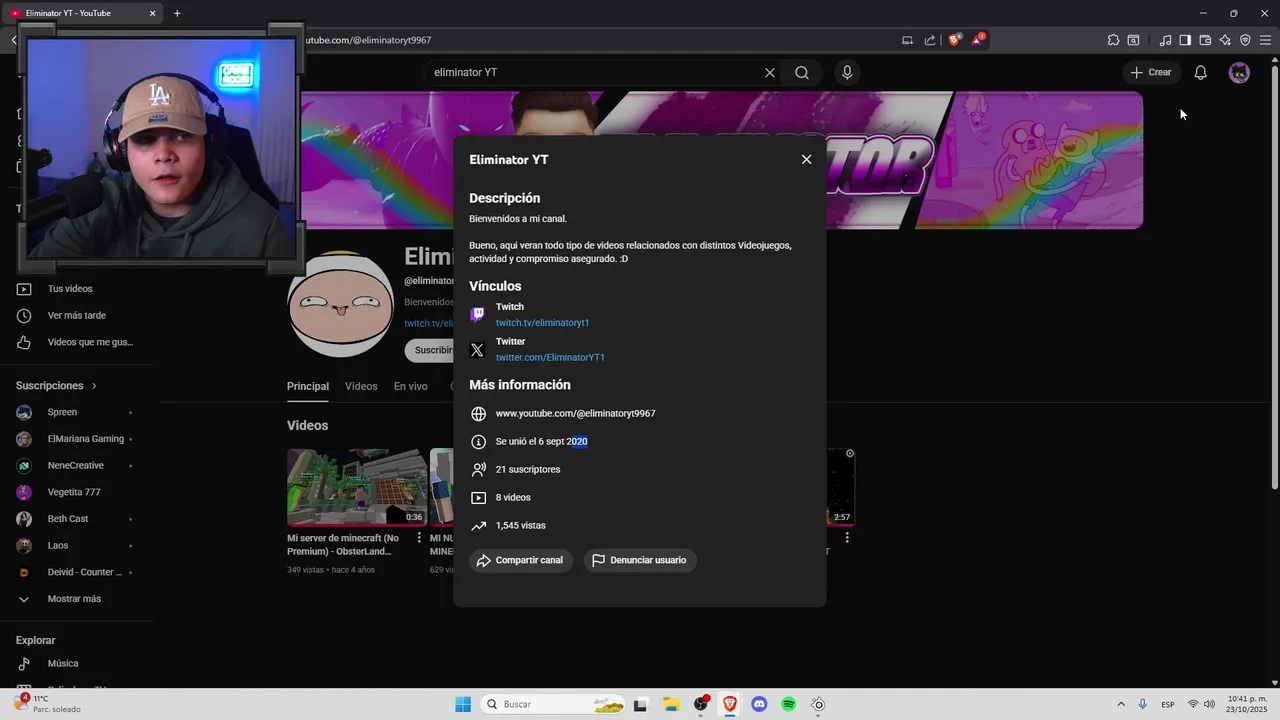Toggle Brave sidebar panel
The image size is (1280, 720).
pyautogui.click(x=1185, y=40)
